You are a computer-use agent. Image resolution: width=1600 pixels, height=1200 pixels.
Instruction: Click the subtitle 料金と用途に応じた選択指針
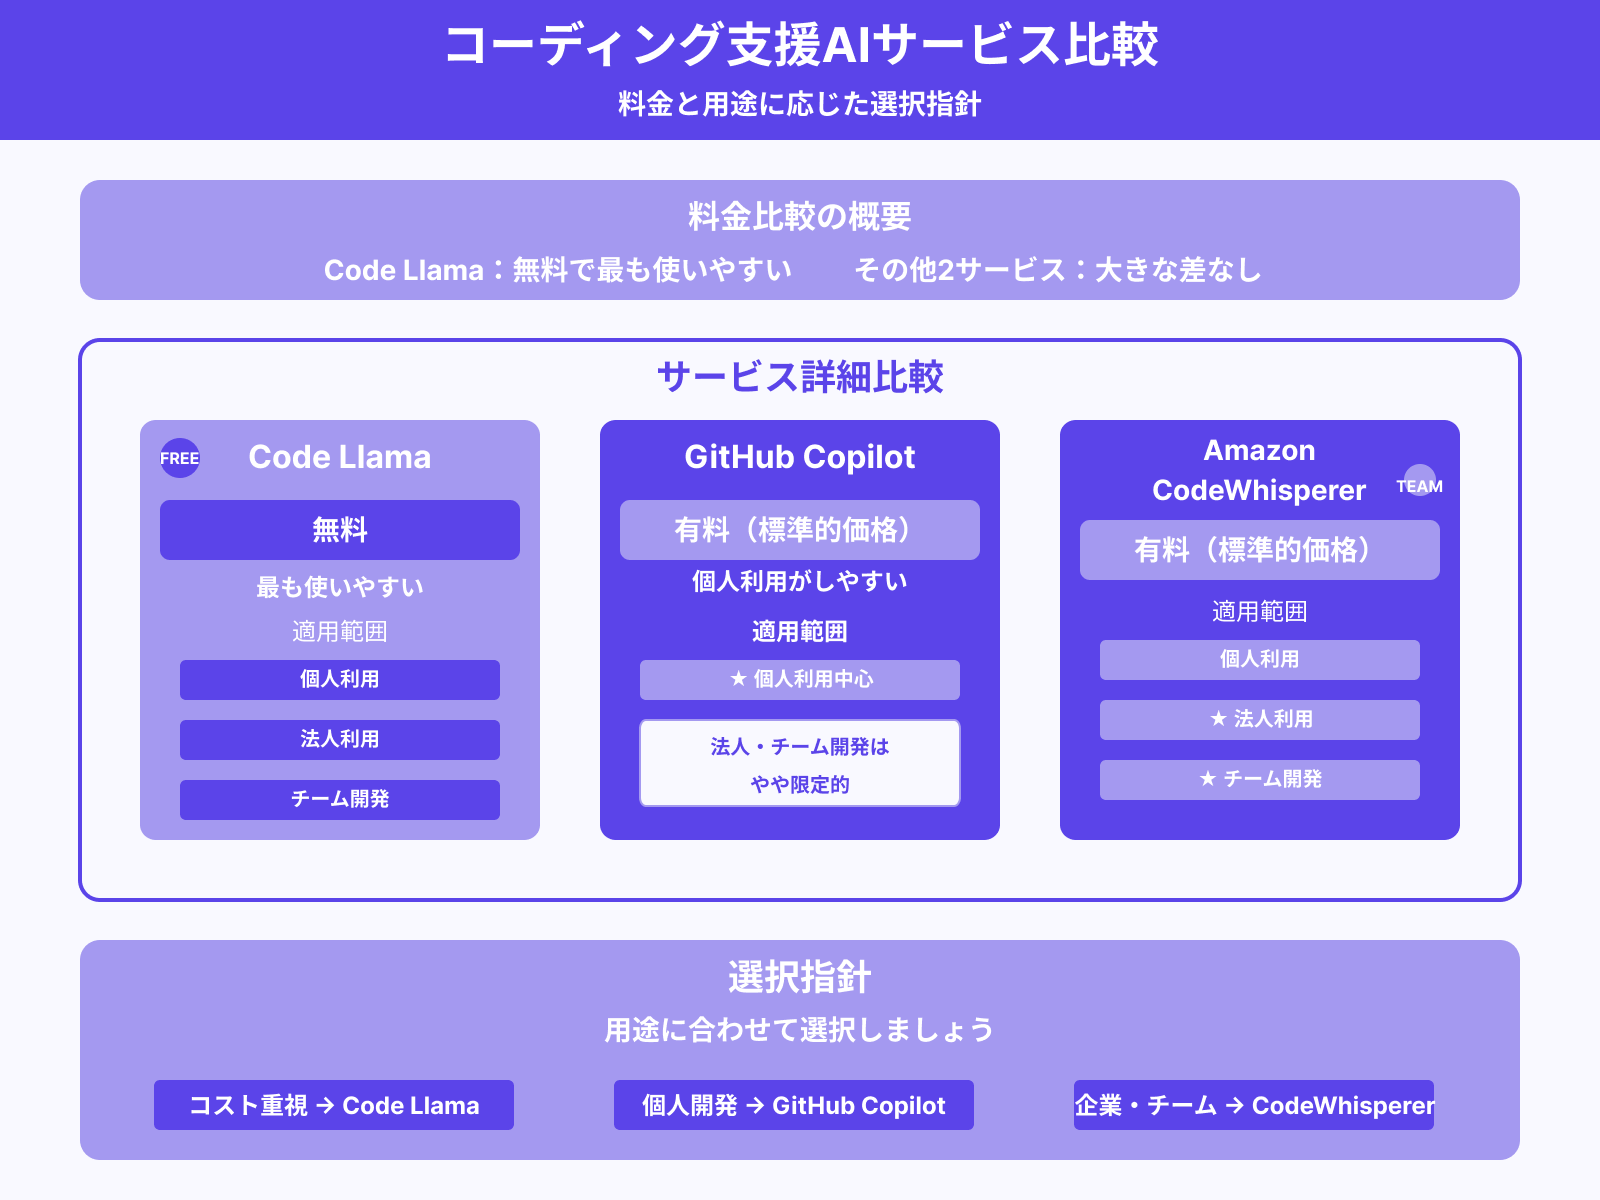click(x=800, y=104)
